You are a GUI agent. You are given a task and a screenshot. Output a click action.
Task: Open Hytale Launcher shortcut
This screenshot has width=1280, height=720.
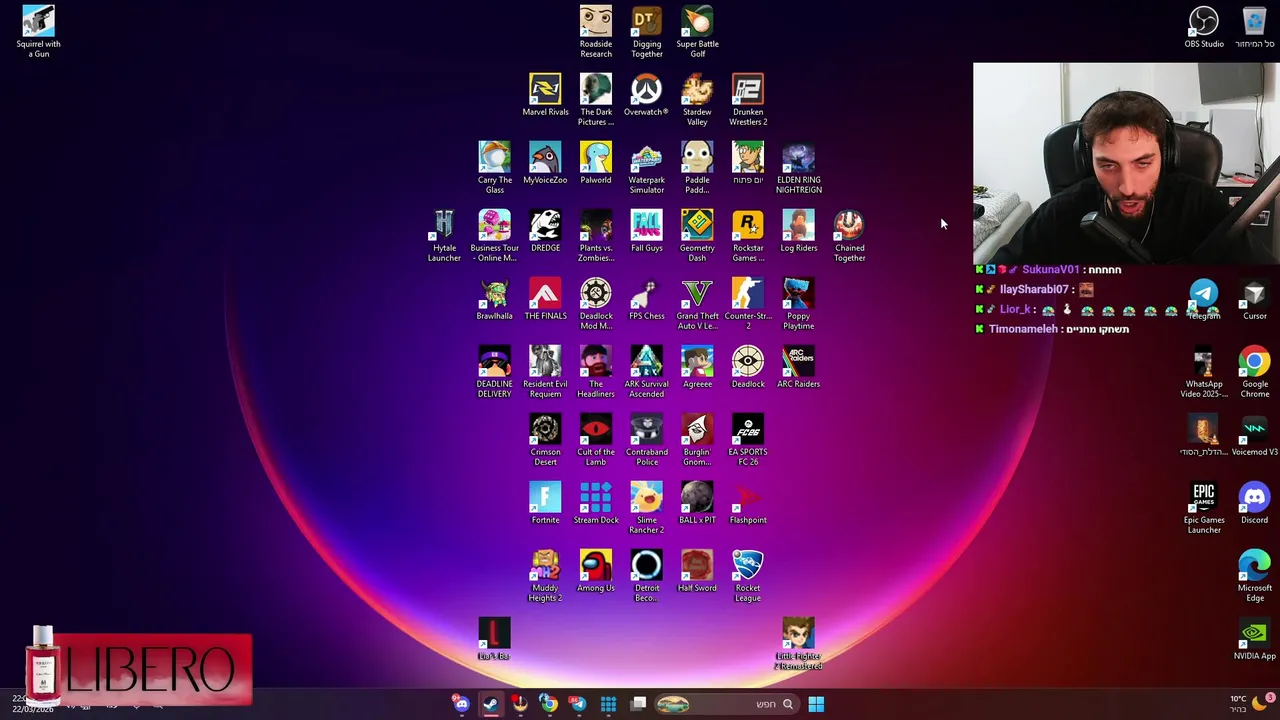pos(444,235)
